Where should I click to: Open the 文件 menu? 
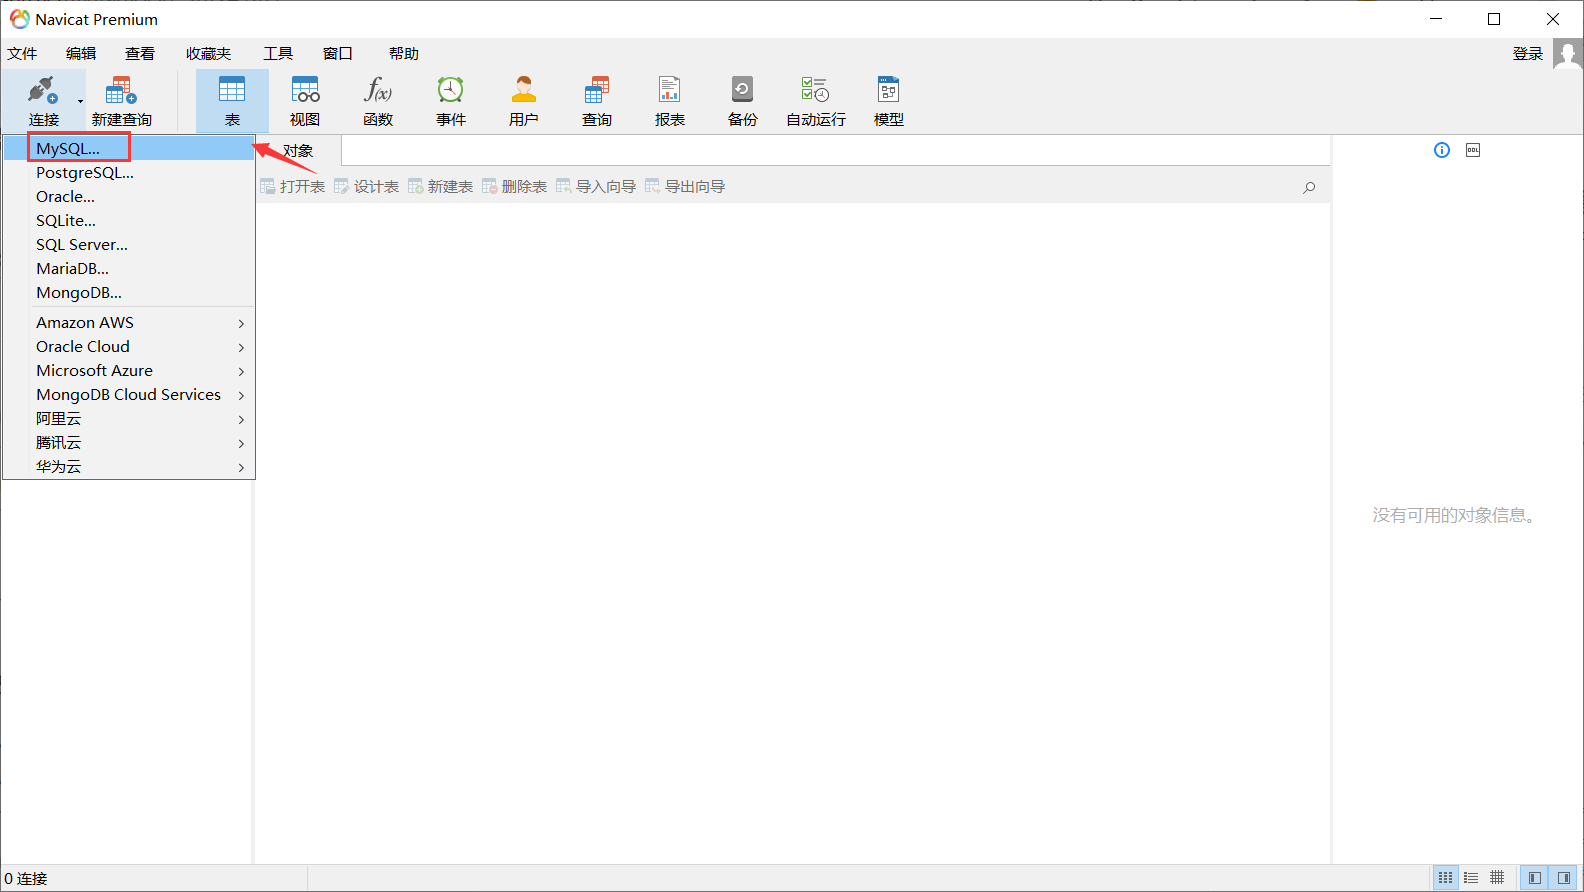point(22,54)
